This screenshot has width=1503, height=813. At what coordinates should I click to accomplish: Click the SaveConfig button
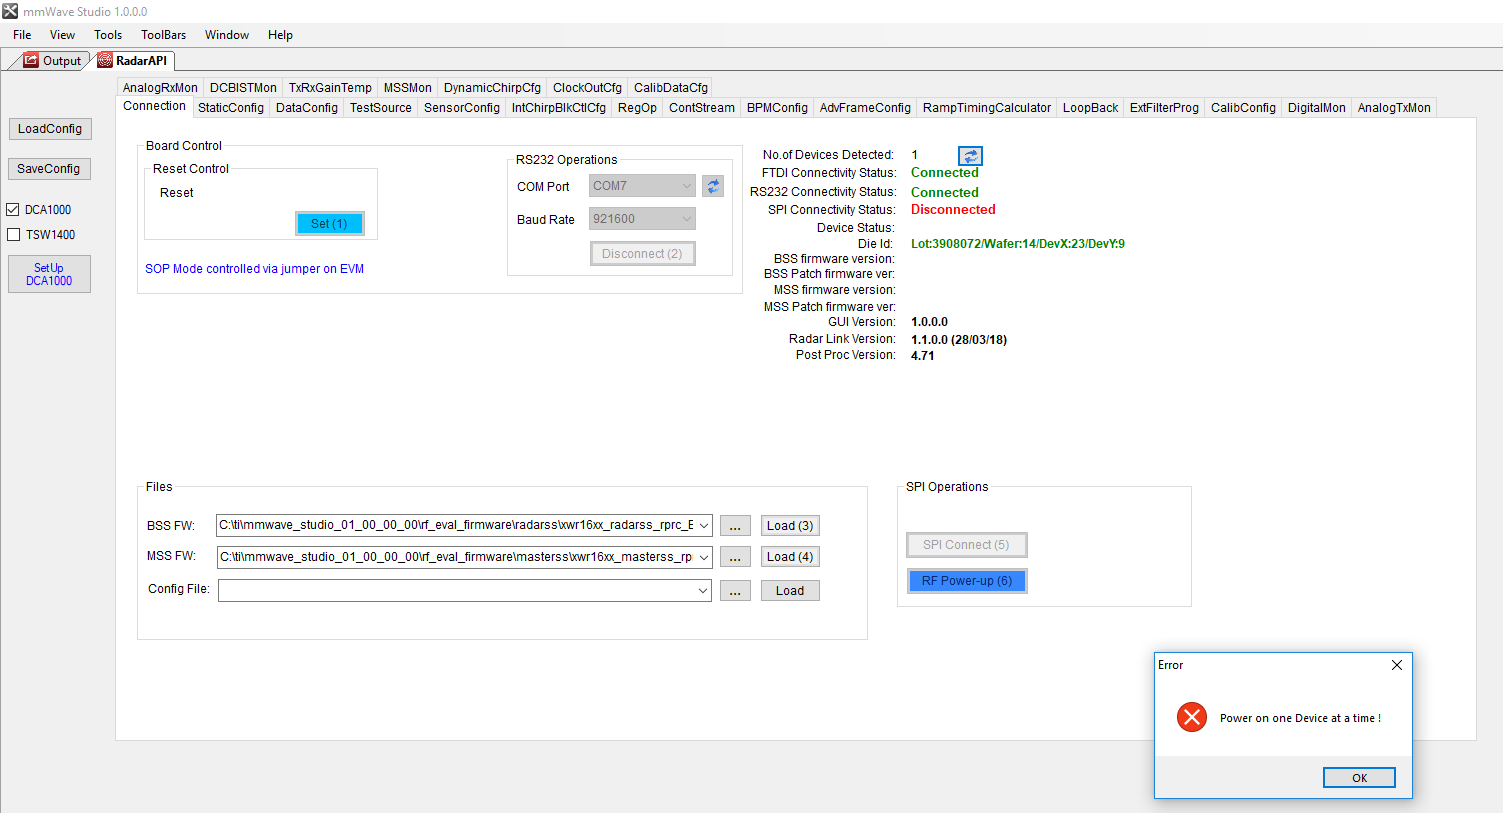pyautogui.click(x=49, y=169)
